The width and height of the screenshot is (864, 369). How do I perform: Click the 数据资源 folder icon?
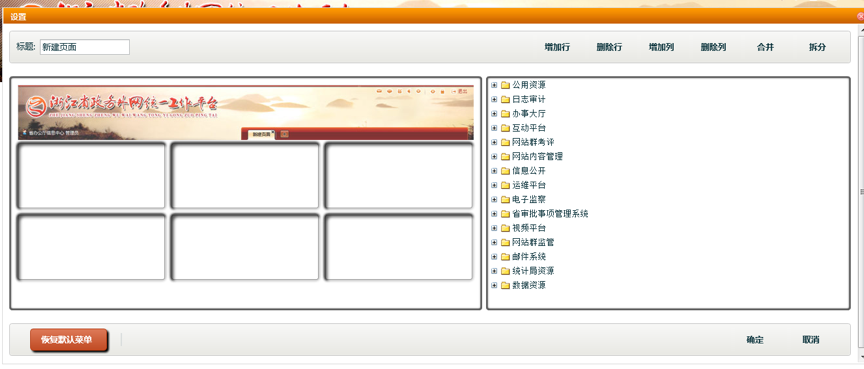click(x=505, y=286)
